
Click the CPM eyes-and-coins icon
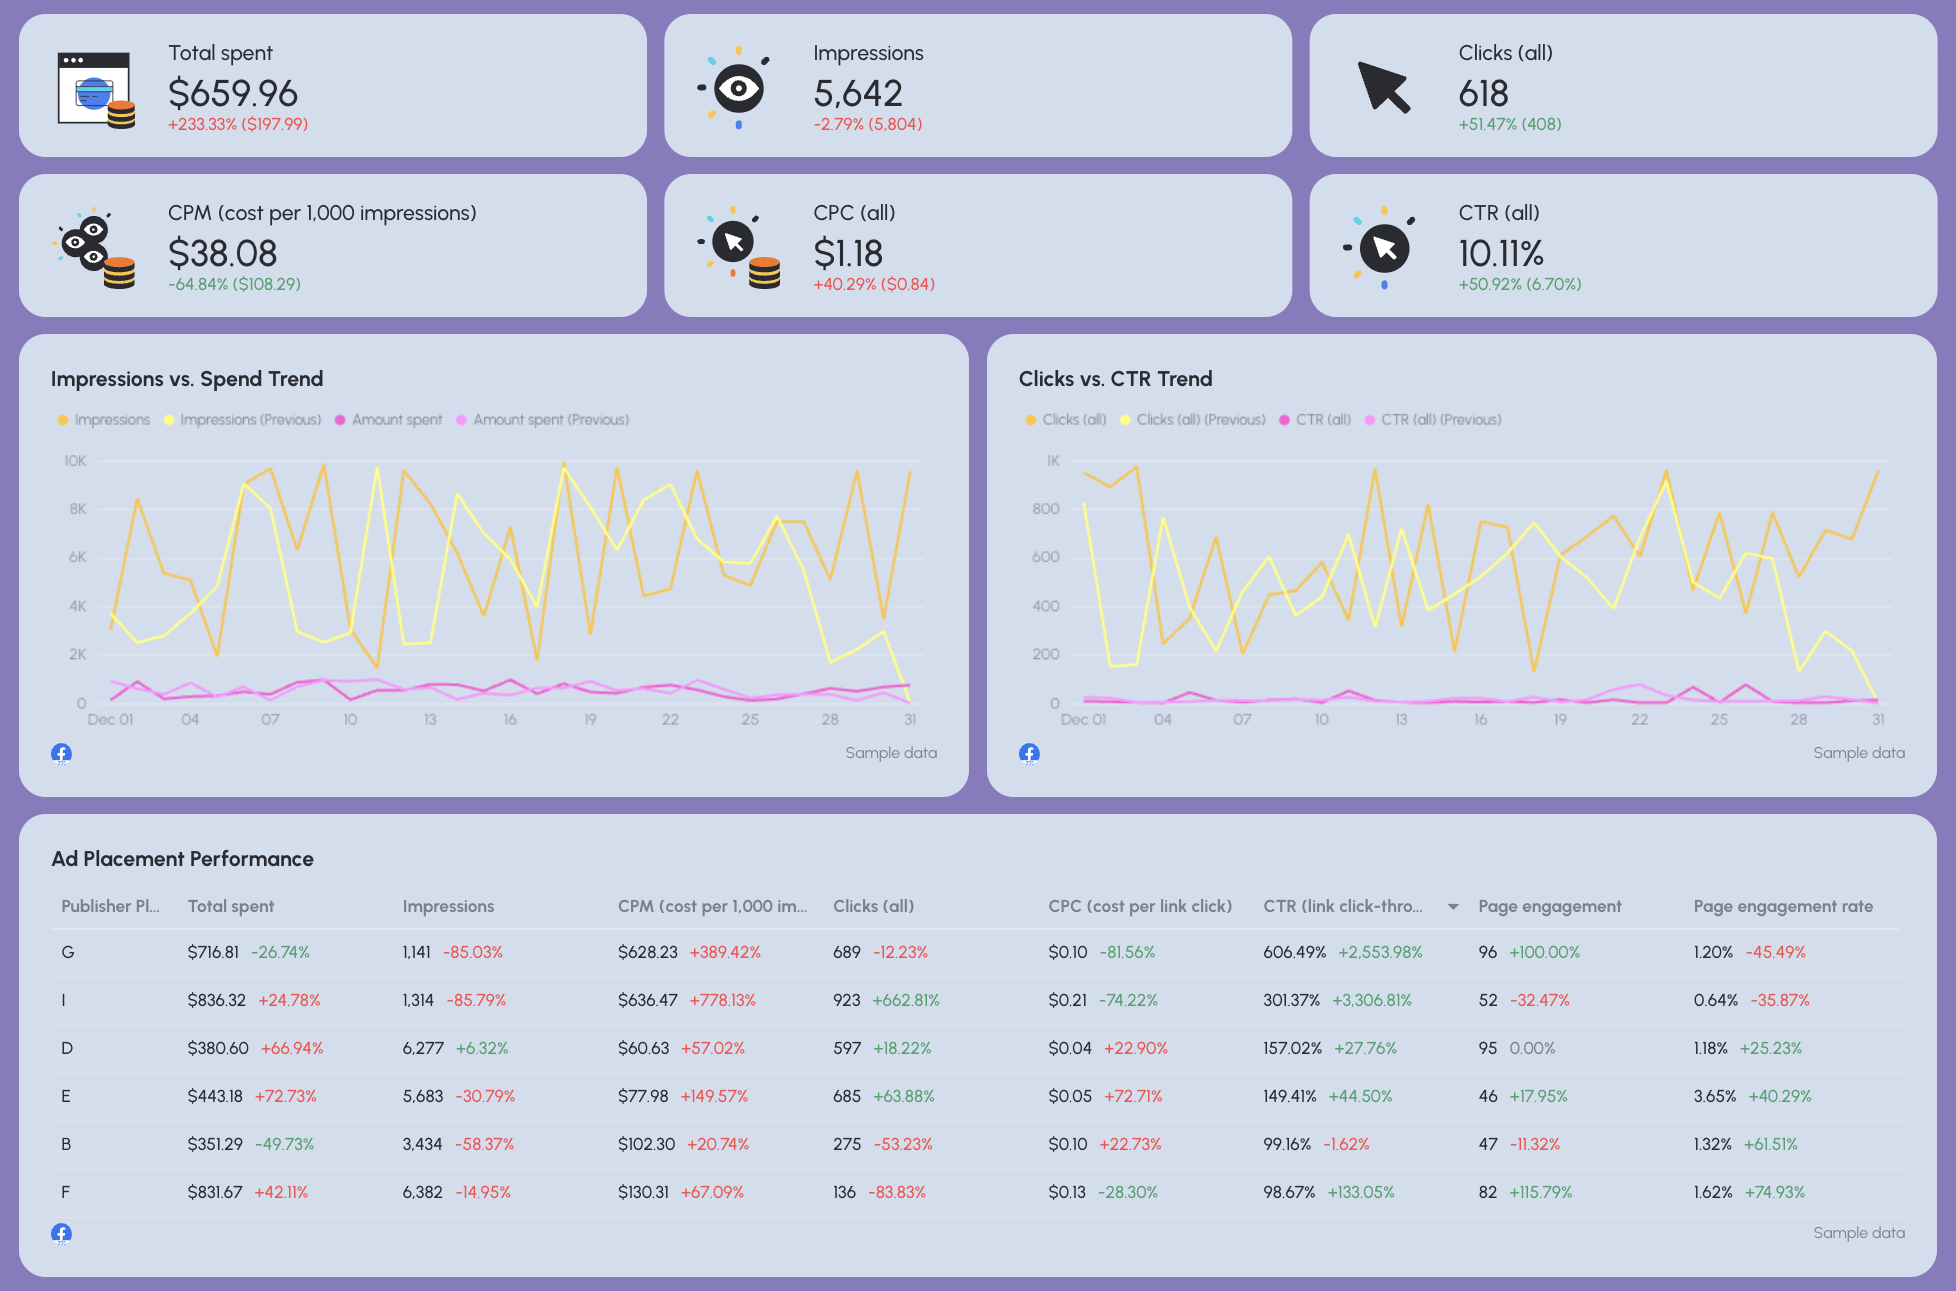95,247
